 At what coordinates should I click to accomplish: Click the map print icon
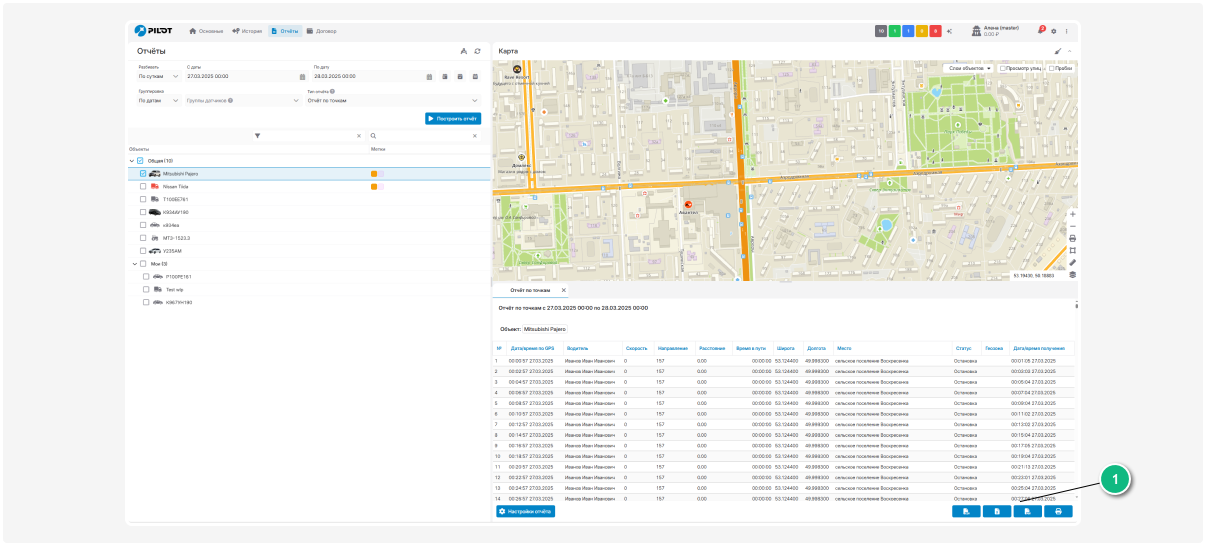(1072, 238)
